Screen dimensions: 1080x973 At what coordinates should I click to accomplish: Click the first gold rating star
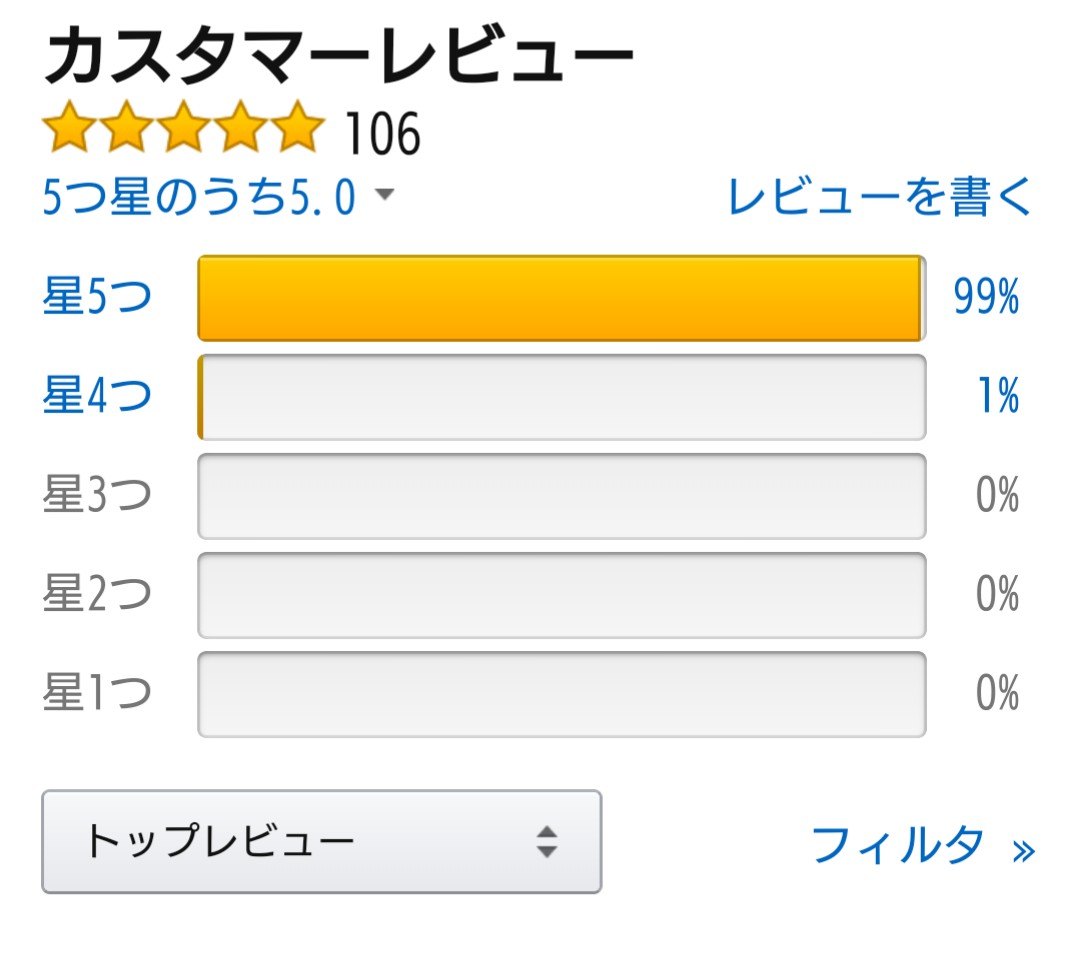(x=70, y=126)
